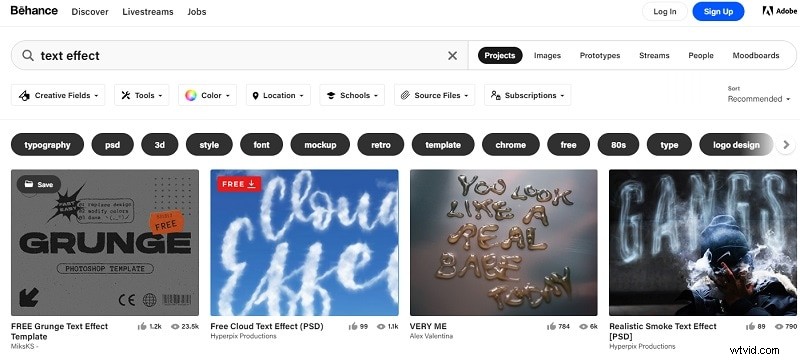Open FREE Grunge Text Effect Template title

tap(60, 331)
